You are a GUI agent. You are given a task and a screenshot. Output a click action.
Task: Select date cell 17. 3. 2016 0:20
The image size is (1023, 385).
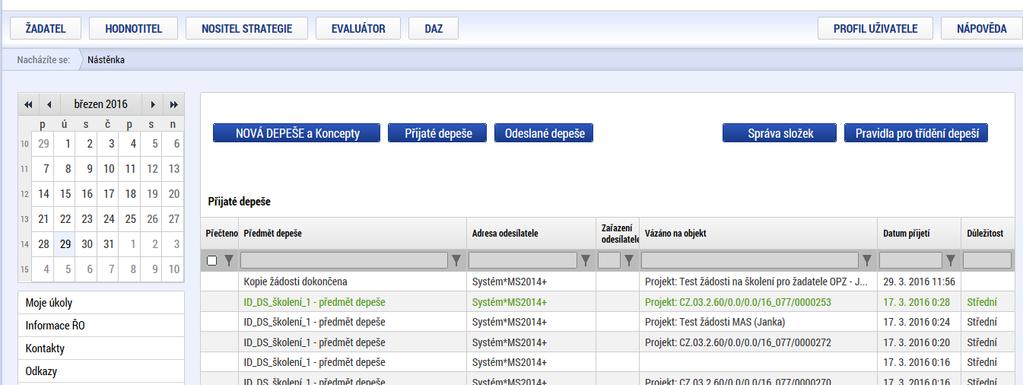pyautogui.click(x=919, y=343)
